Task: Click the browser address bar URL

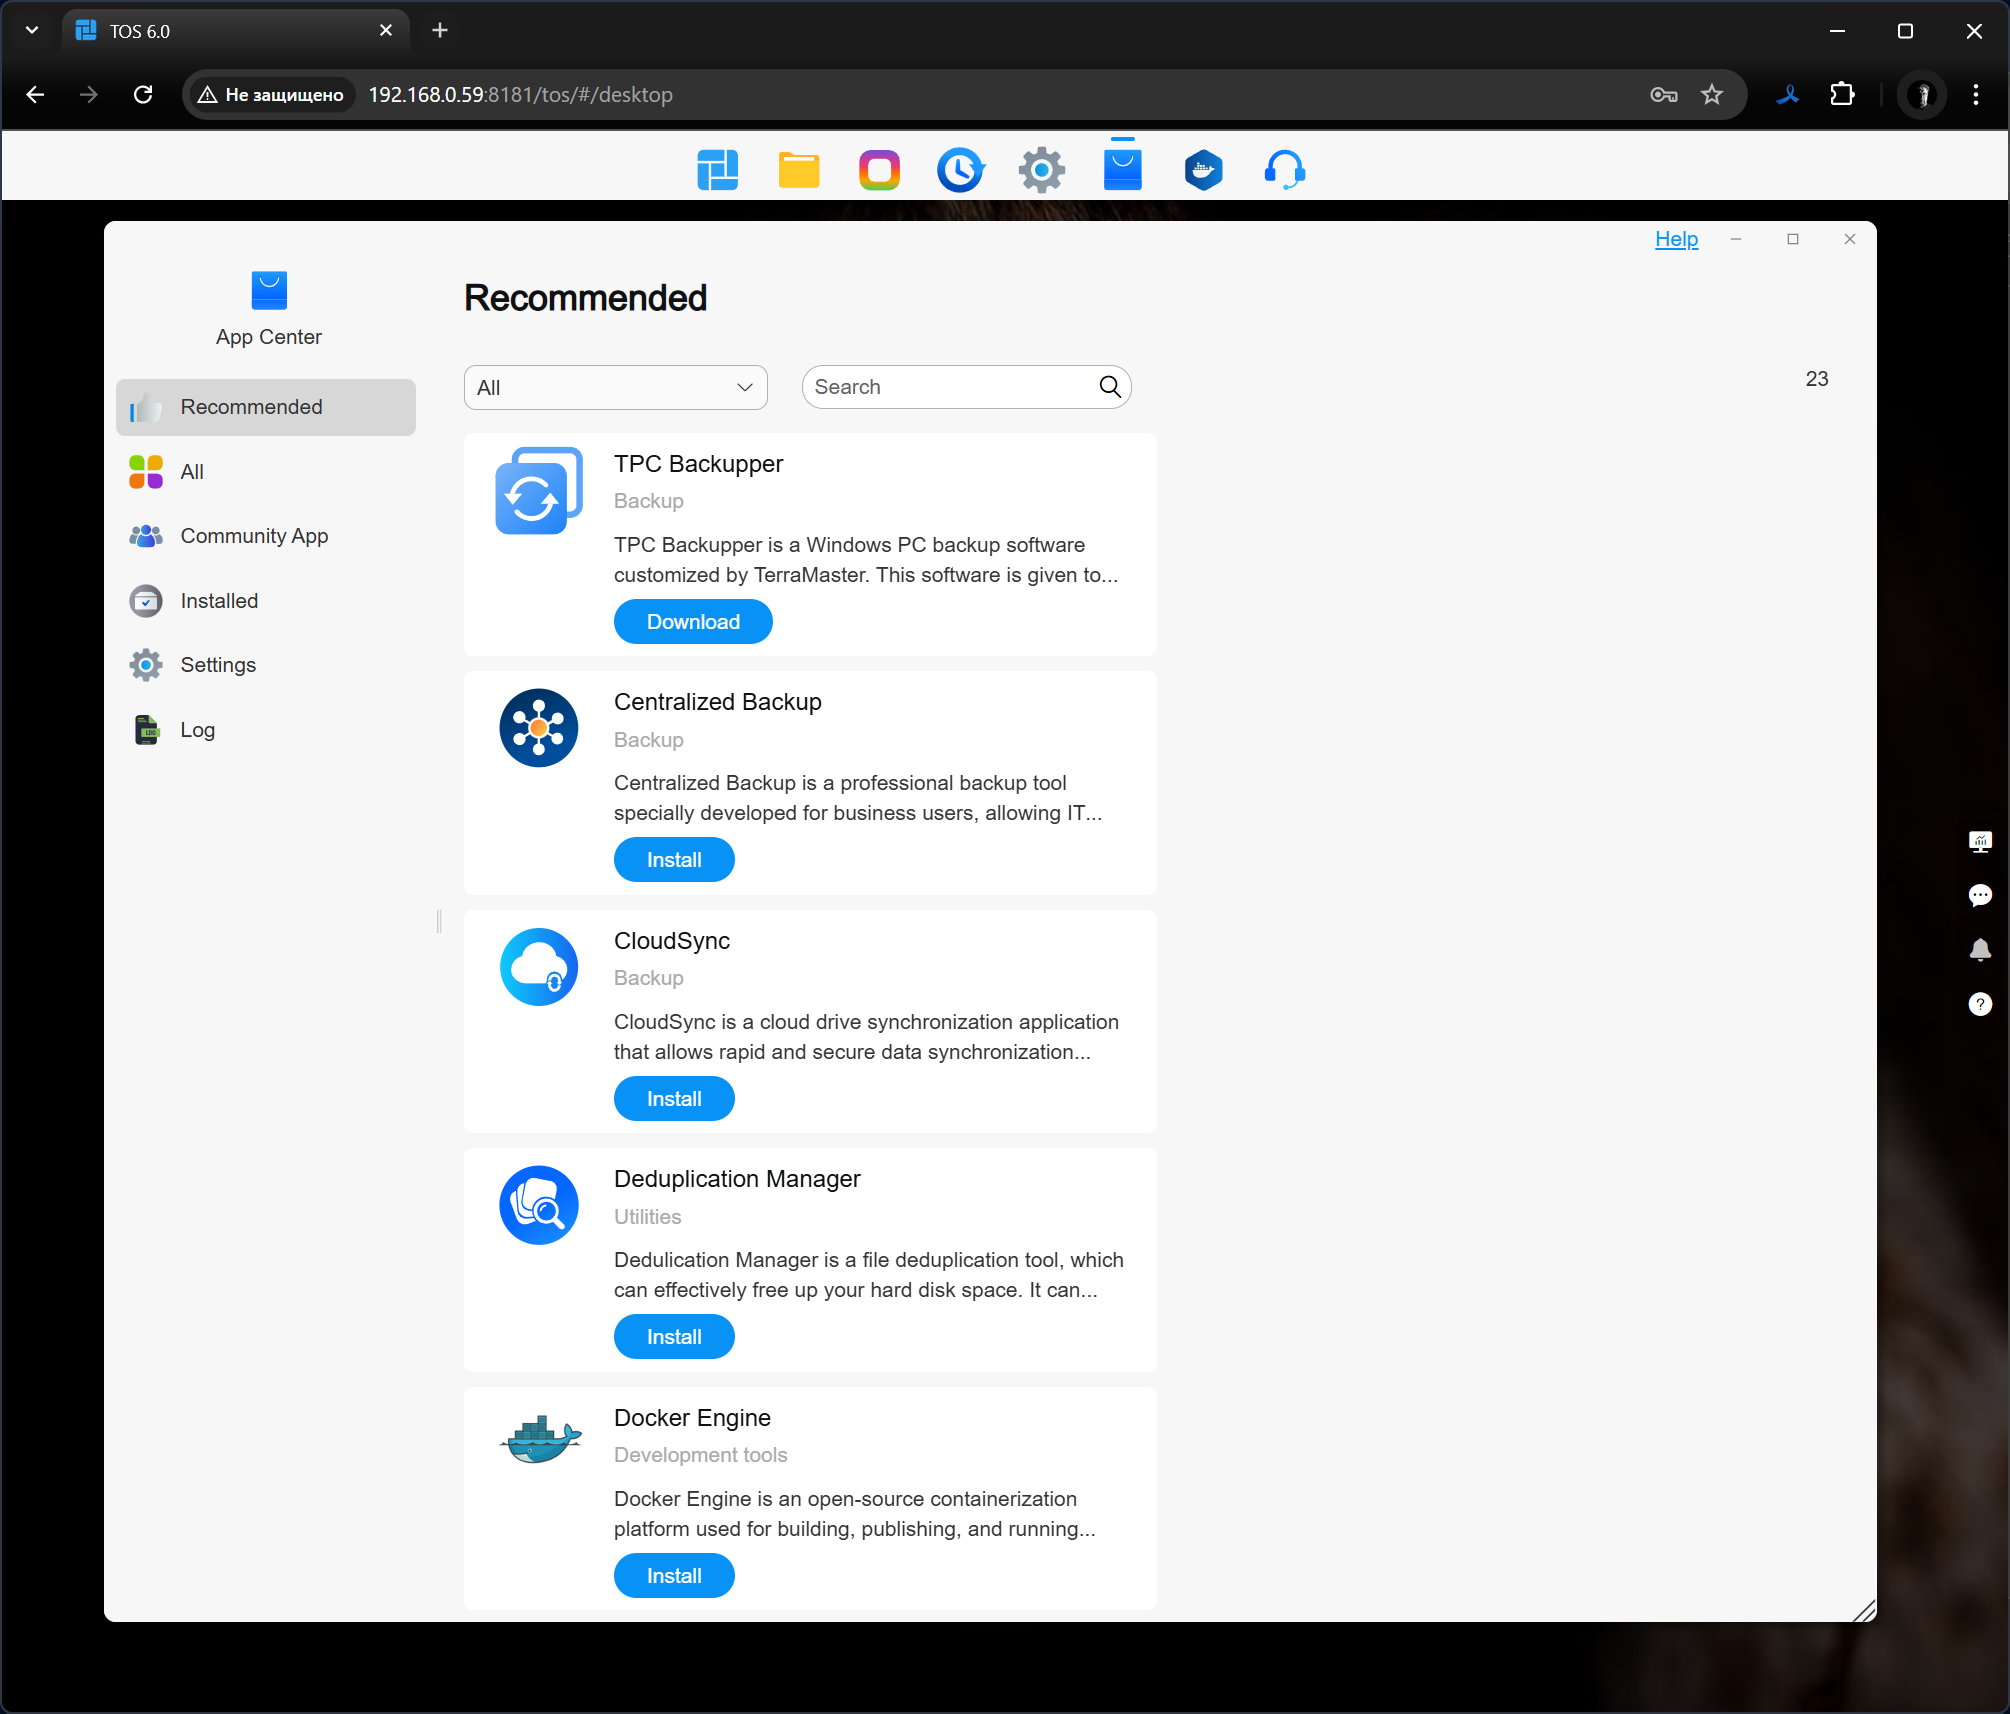Action: click(x=521, y=94)
